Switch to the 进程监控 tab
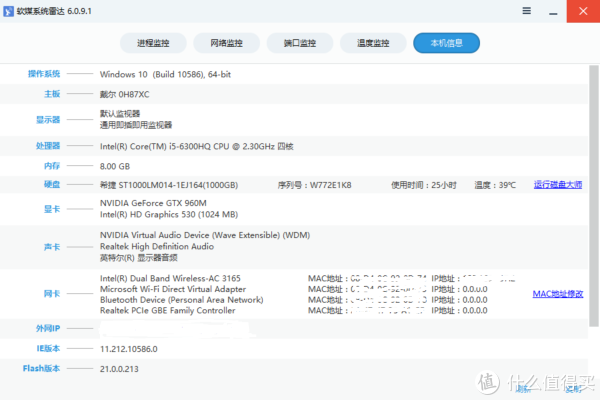Viewport: 600px width, 400px height. [x=153, y=43]
